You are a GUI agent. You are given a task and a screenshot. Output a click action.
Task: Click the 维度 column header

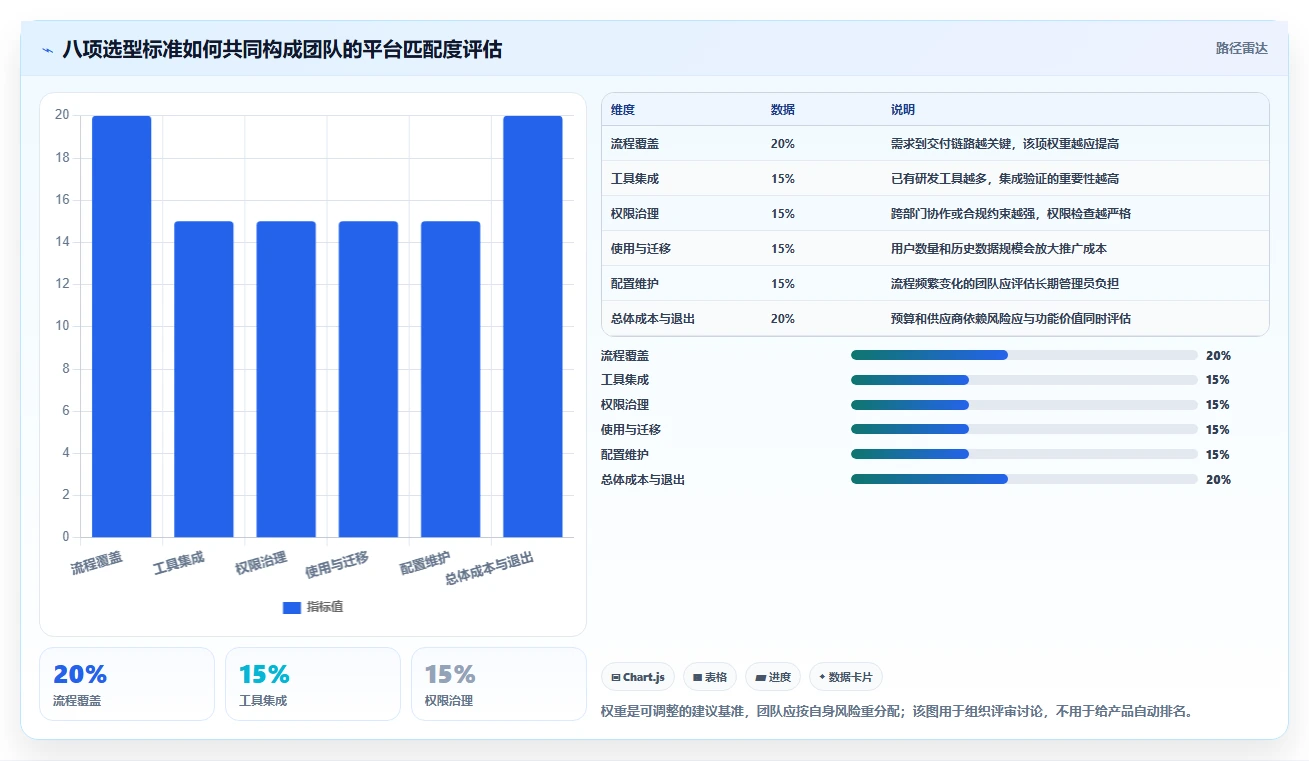click(623, 110)
